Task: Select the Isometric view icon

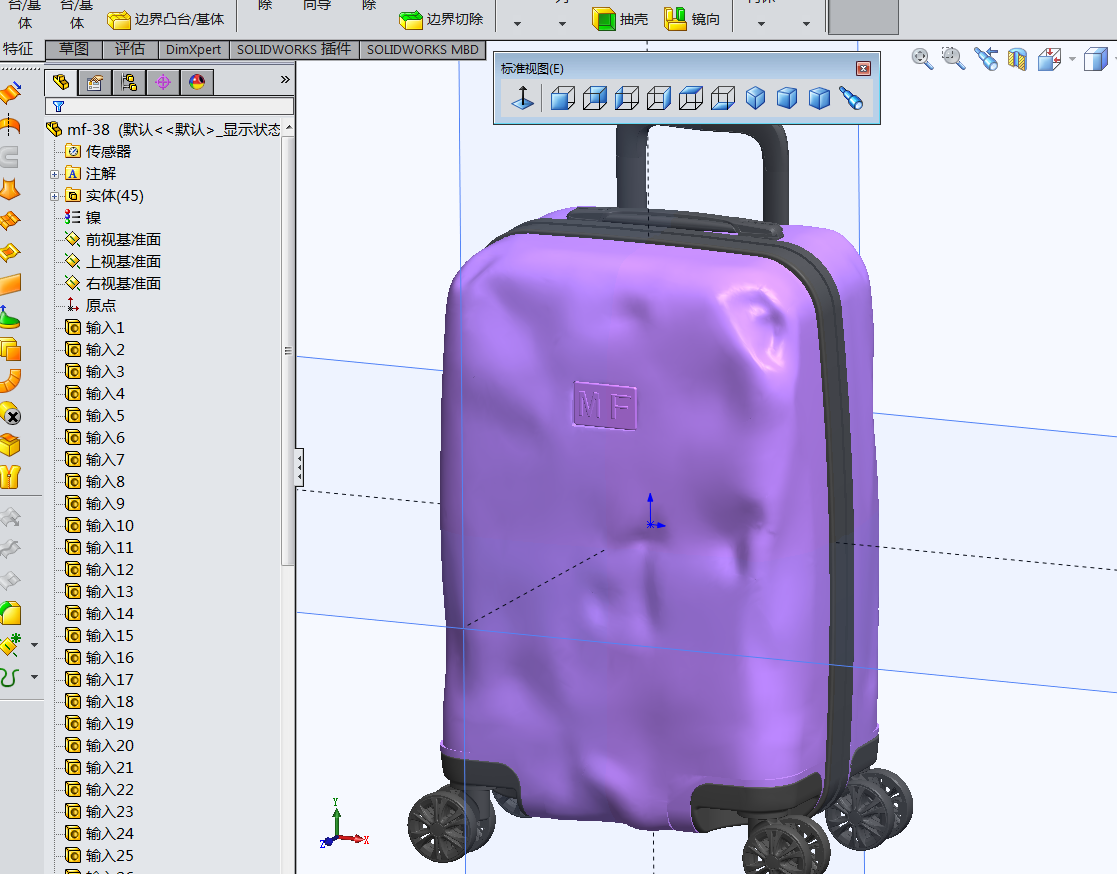Action: tap(755, 98)
